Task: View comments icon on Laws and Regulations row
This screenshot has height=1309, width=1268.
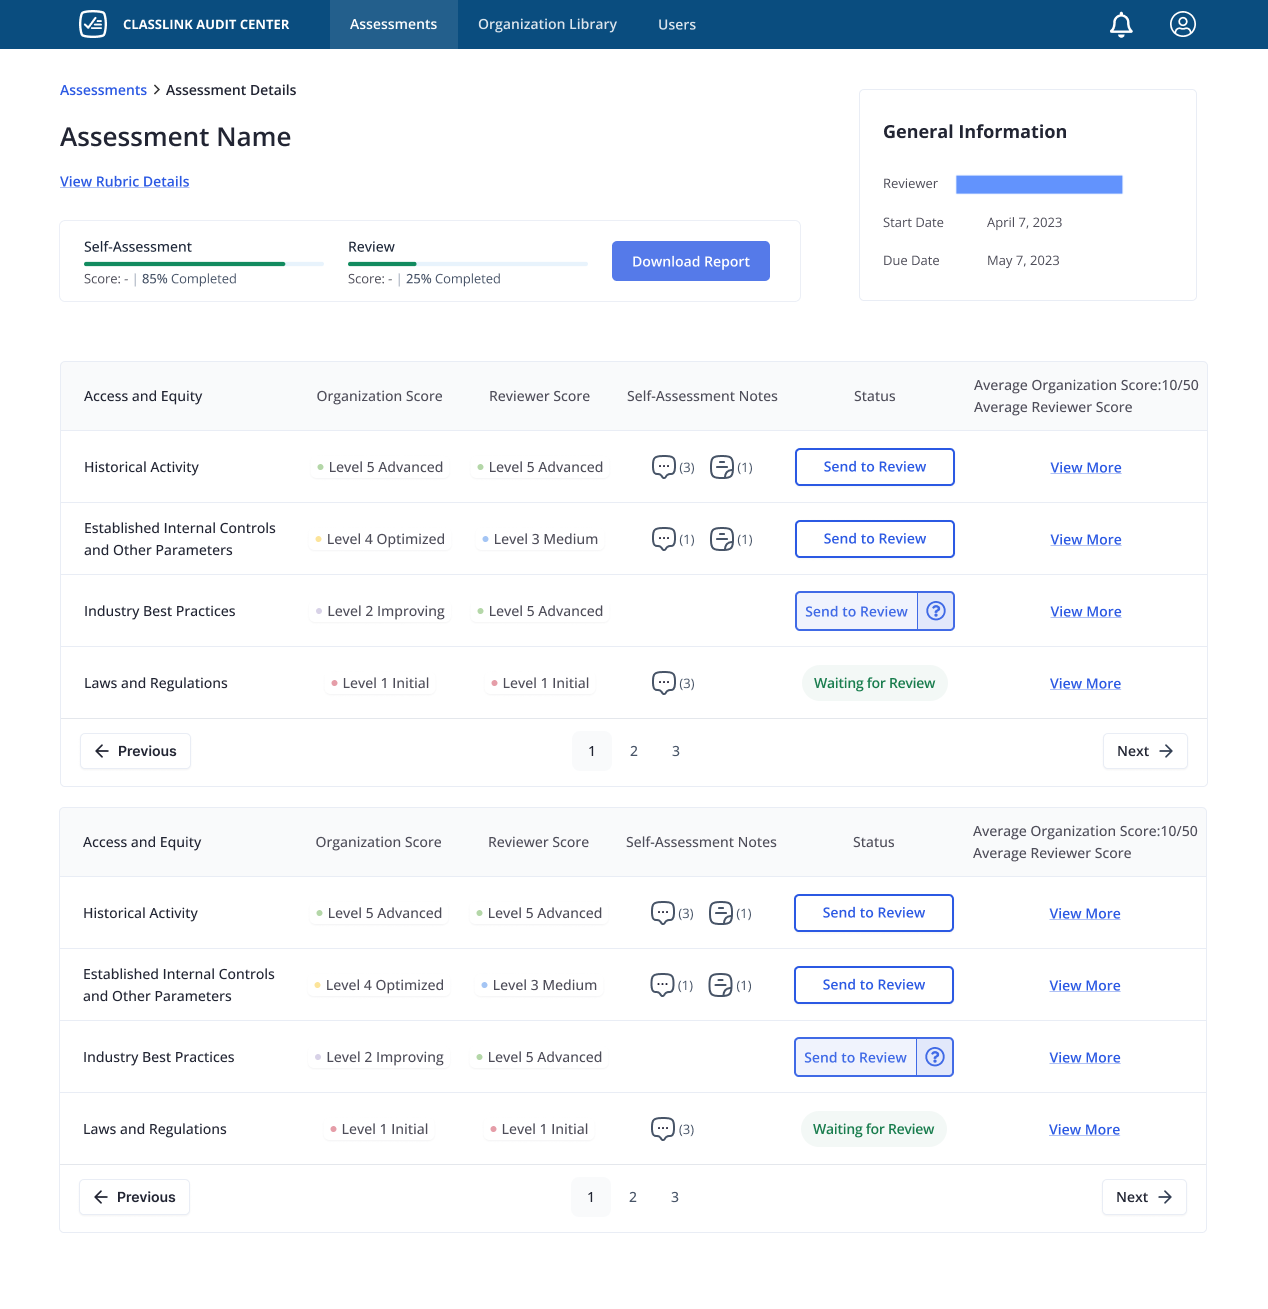Action: point(664,683)
